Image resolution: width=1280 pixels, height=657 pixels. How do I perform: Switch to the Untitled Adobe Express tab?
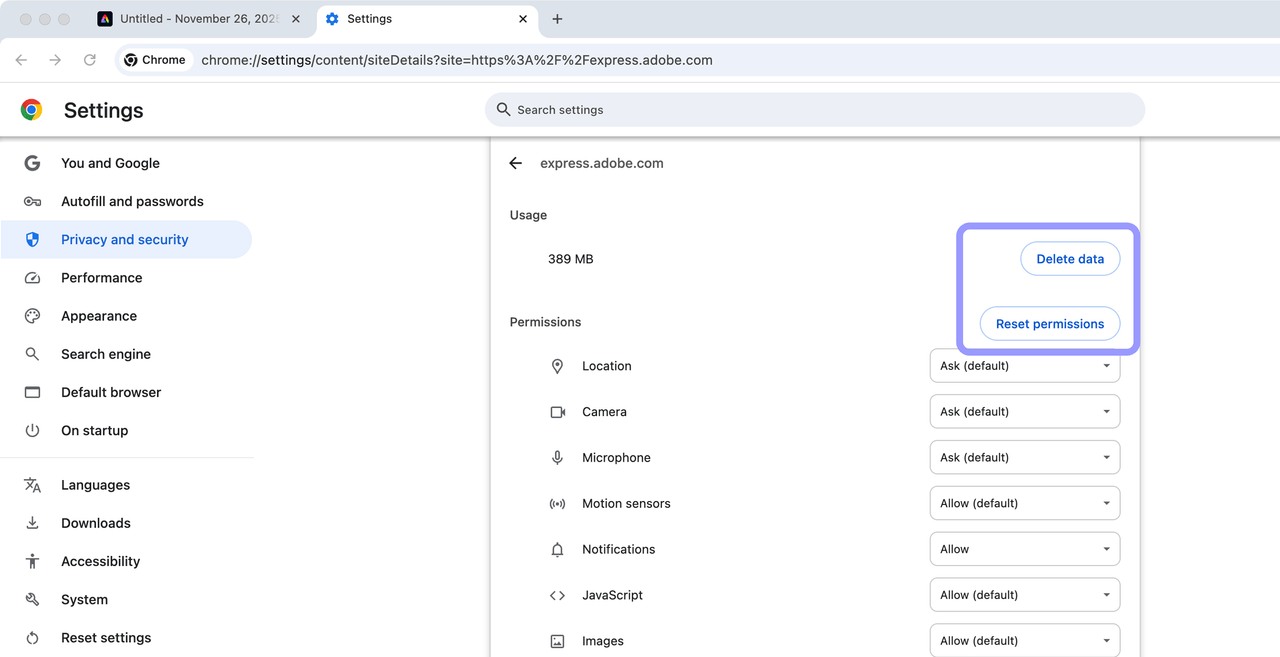[x=195, y=19]
